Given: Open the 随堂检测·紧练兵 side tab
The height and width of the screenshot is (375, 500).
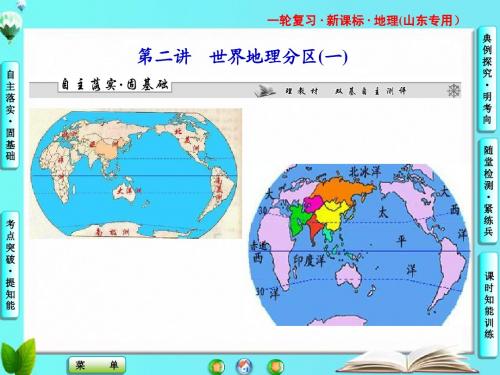Looking at the screenshot, I should tap(488, 191).
